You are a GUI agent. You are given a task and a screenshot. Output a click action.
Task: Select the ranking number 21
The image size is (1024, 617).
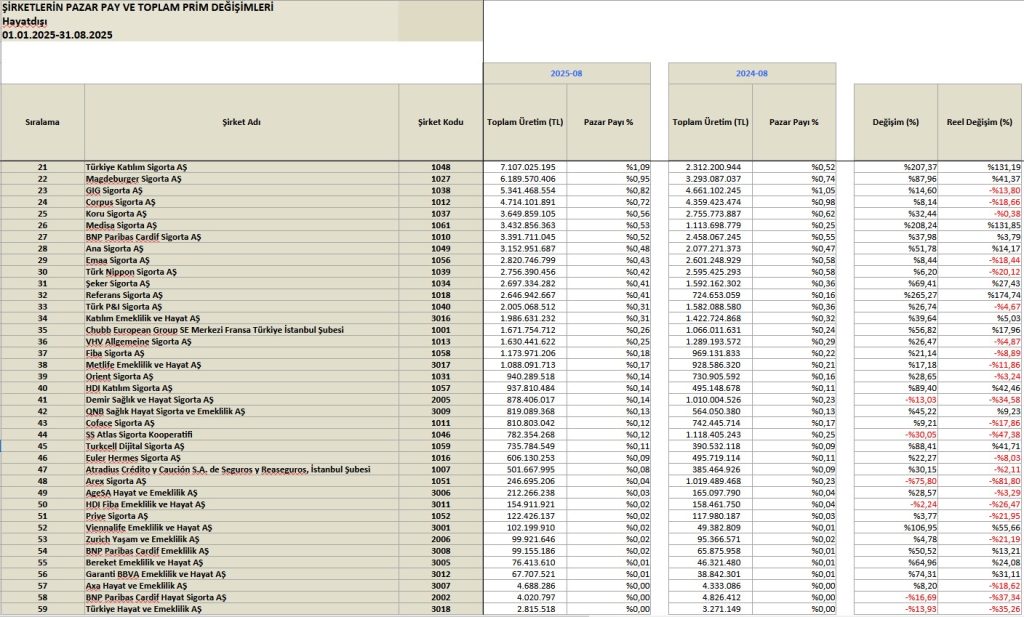pos(42,167)
